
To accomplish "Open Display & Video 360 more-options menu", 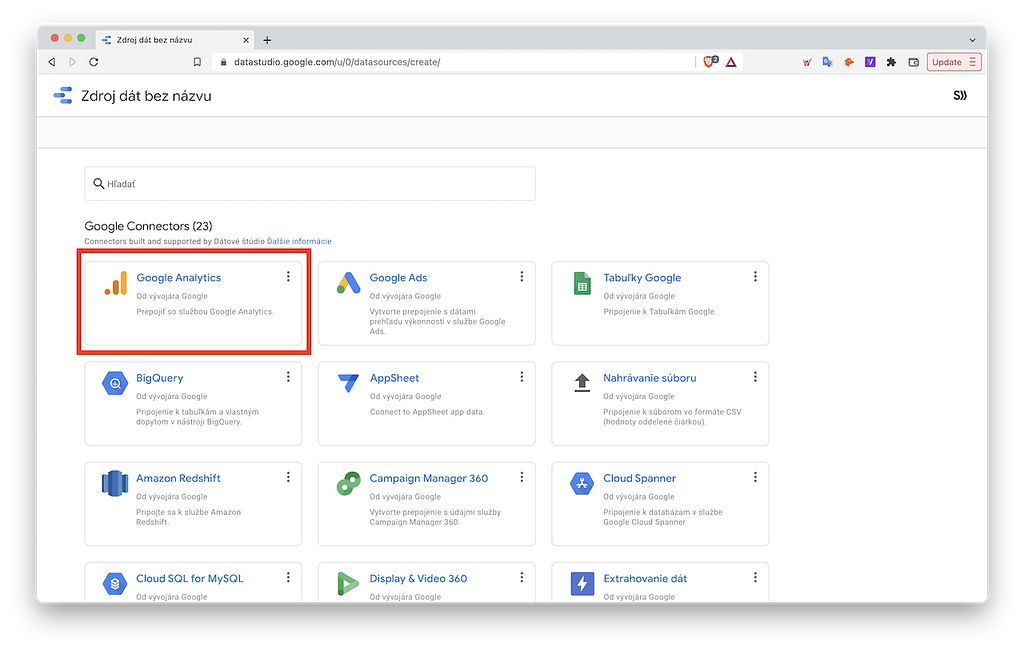I will pos(522,577).
